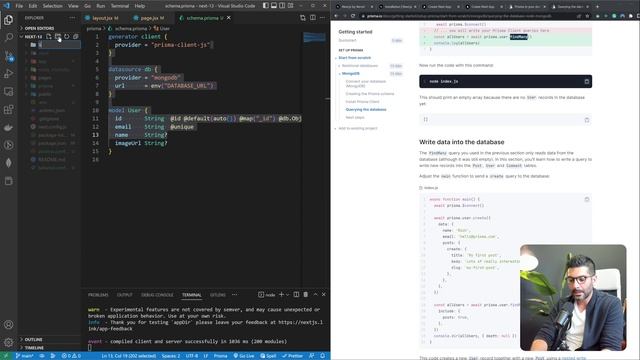The width and height of the screenshot is (640, 360).
Task: Toggle secondary sidebar layout button
Action: coord(282,6)
